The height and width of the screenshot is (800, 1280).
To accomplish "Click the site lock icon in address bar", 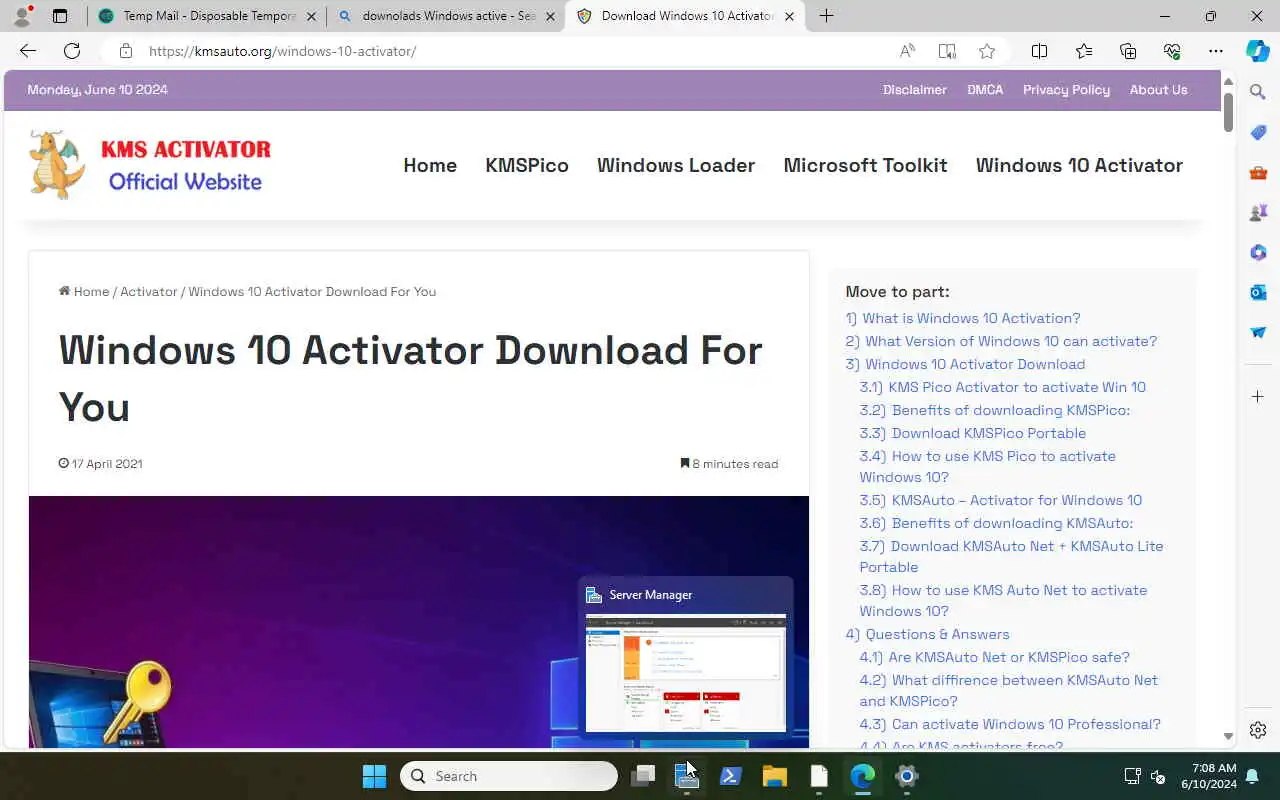I will click(x=125, y=51).
